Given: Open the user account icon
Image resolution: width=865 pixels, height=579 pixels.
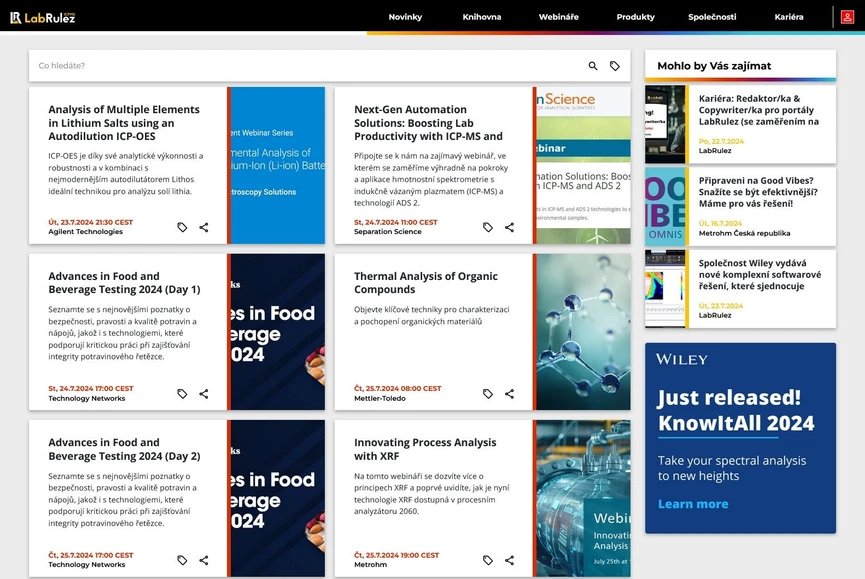Looking at the screenshot, I should click(x=847, y=17).
